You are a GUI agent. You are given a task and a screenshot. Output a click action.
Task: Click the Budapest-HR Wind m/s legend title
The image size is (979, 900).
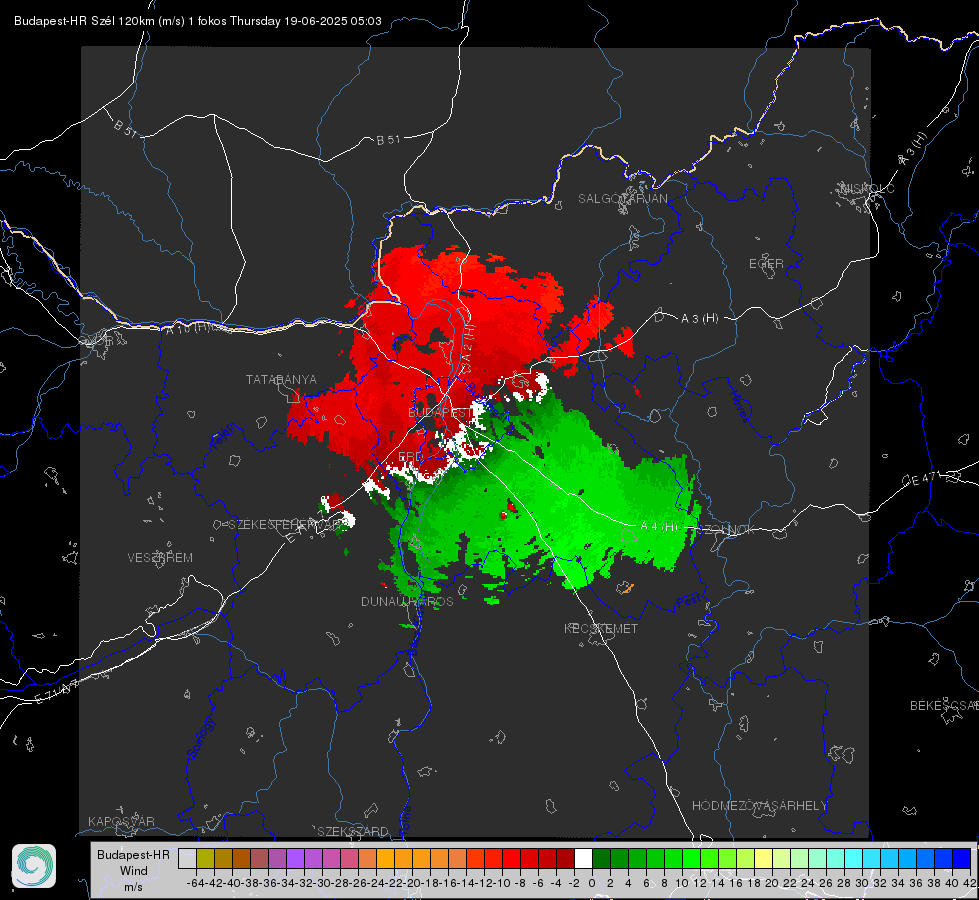(133, 871)
